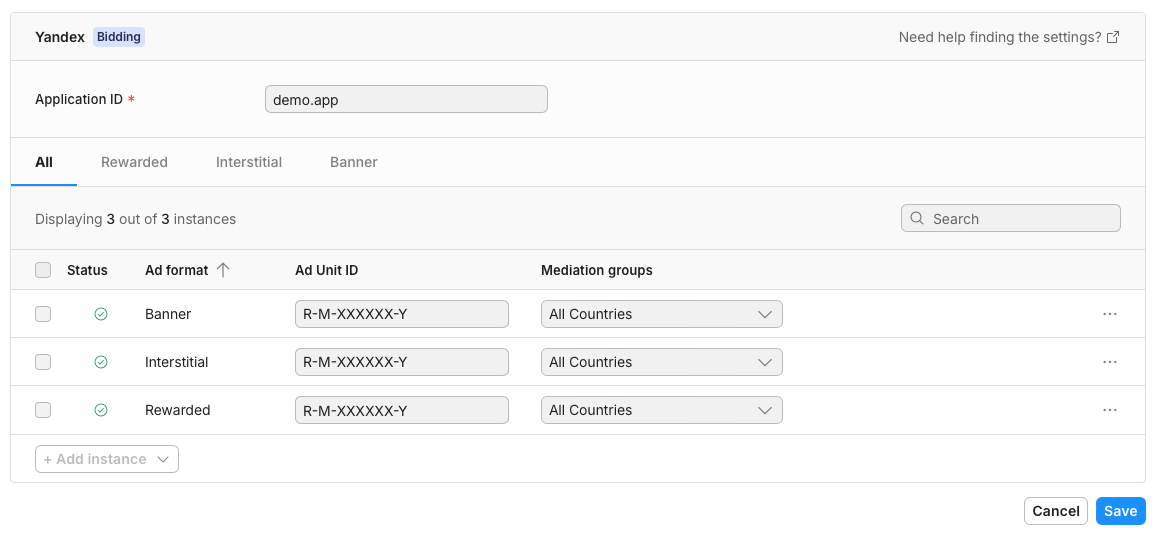Open external link icon next to help text

pyautogui.click(x=1113, y=37)
